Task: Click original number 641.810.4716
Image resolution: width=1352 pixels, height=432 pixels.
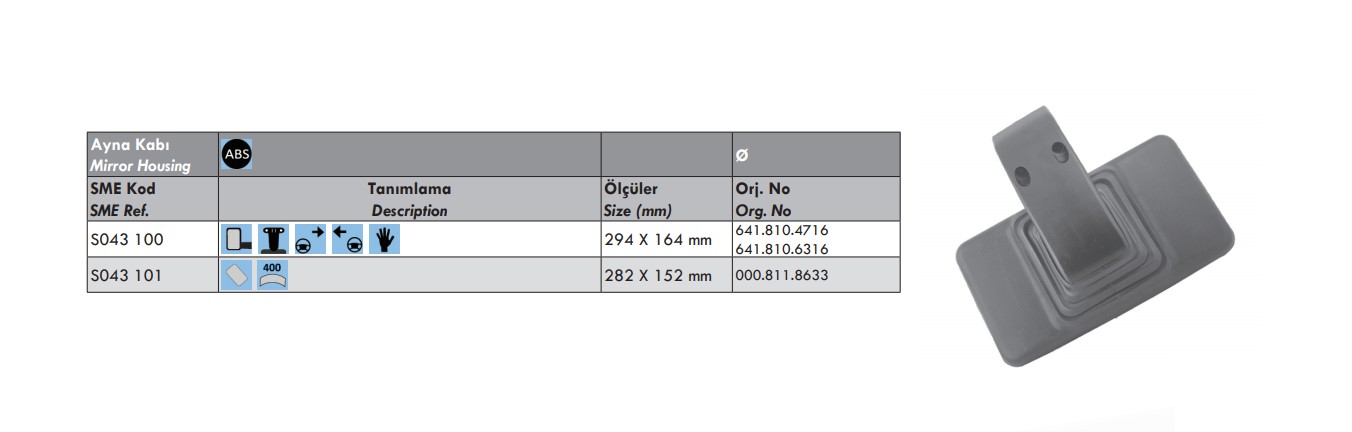Action: (x=781, y=230)
